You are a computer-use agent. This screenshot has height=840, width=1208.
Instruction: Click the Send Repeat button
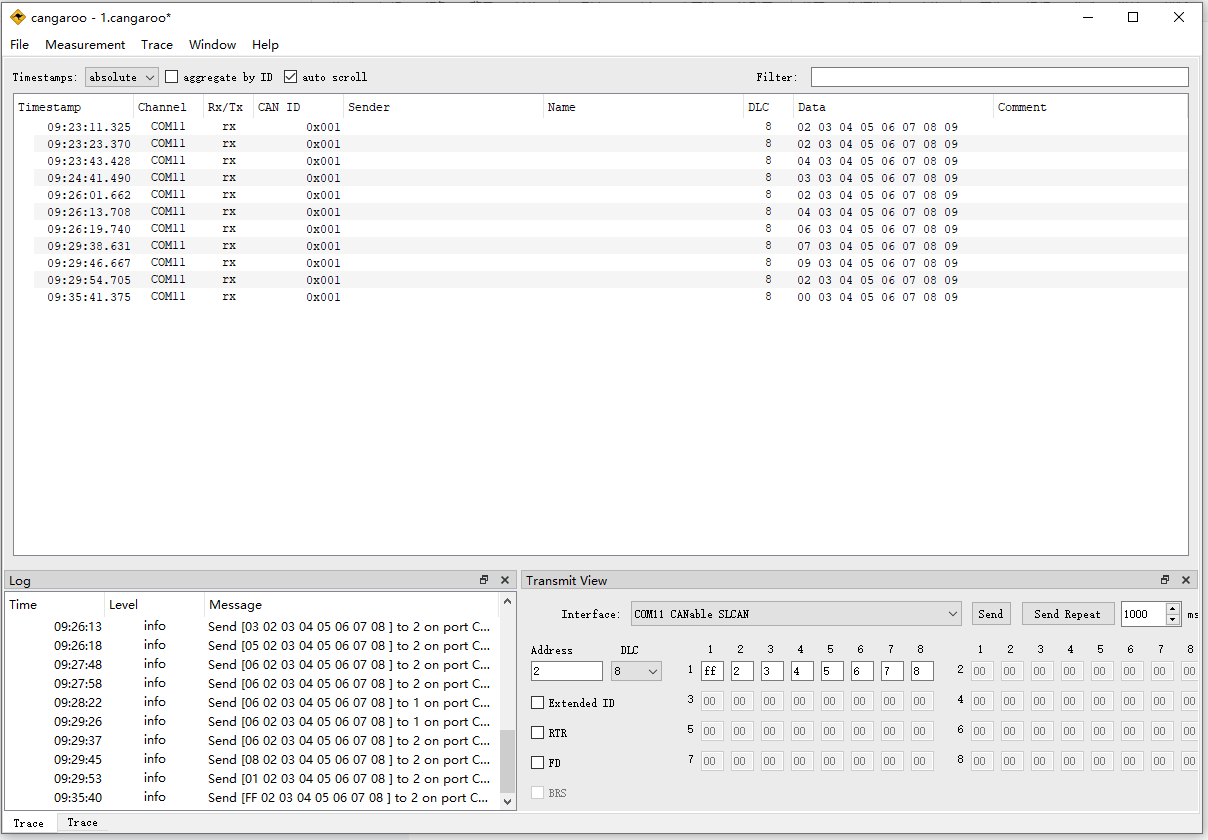click(1068, 614)
